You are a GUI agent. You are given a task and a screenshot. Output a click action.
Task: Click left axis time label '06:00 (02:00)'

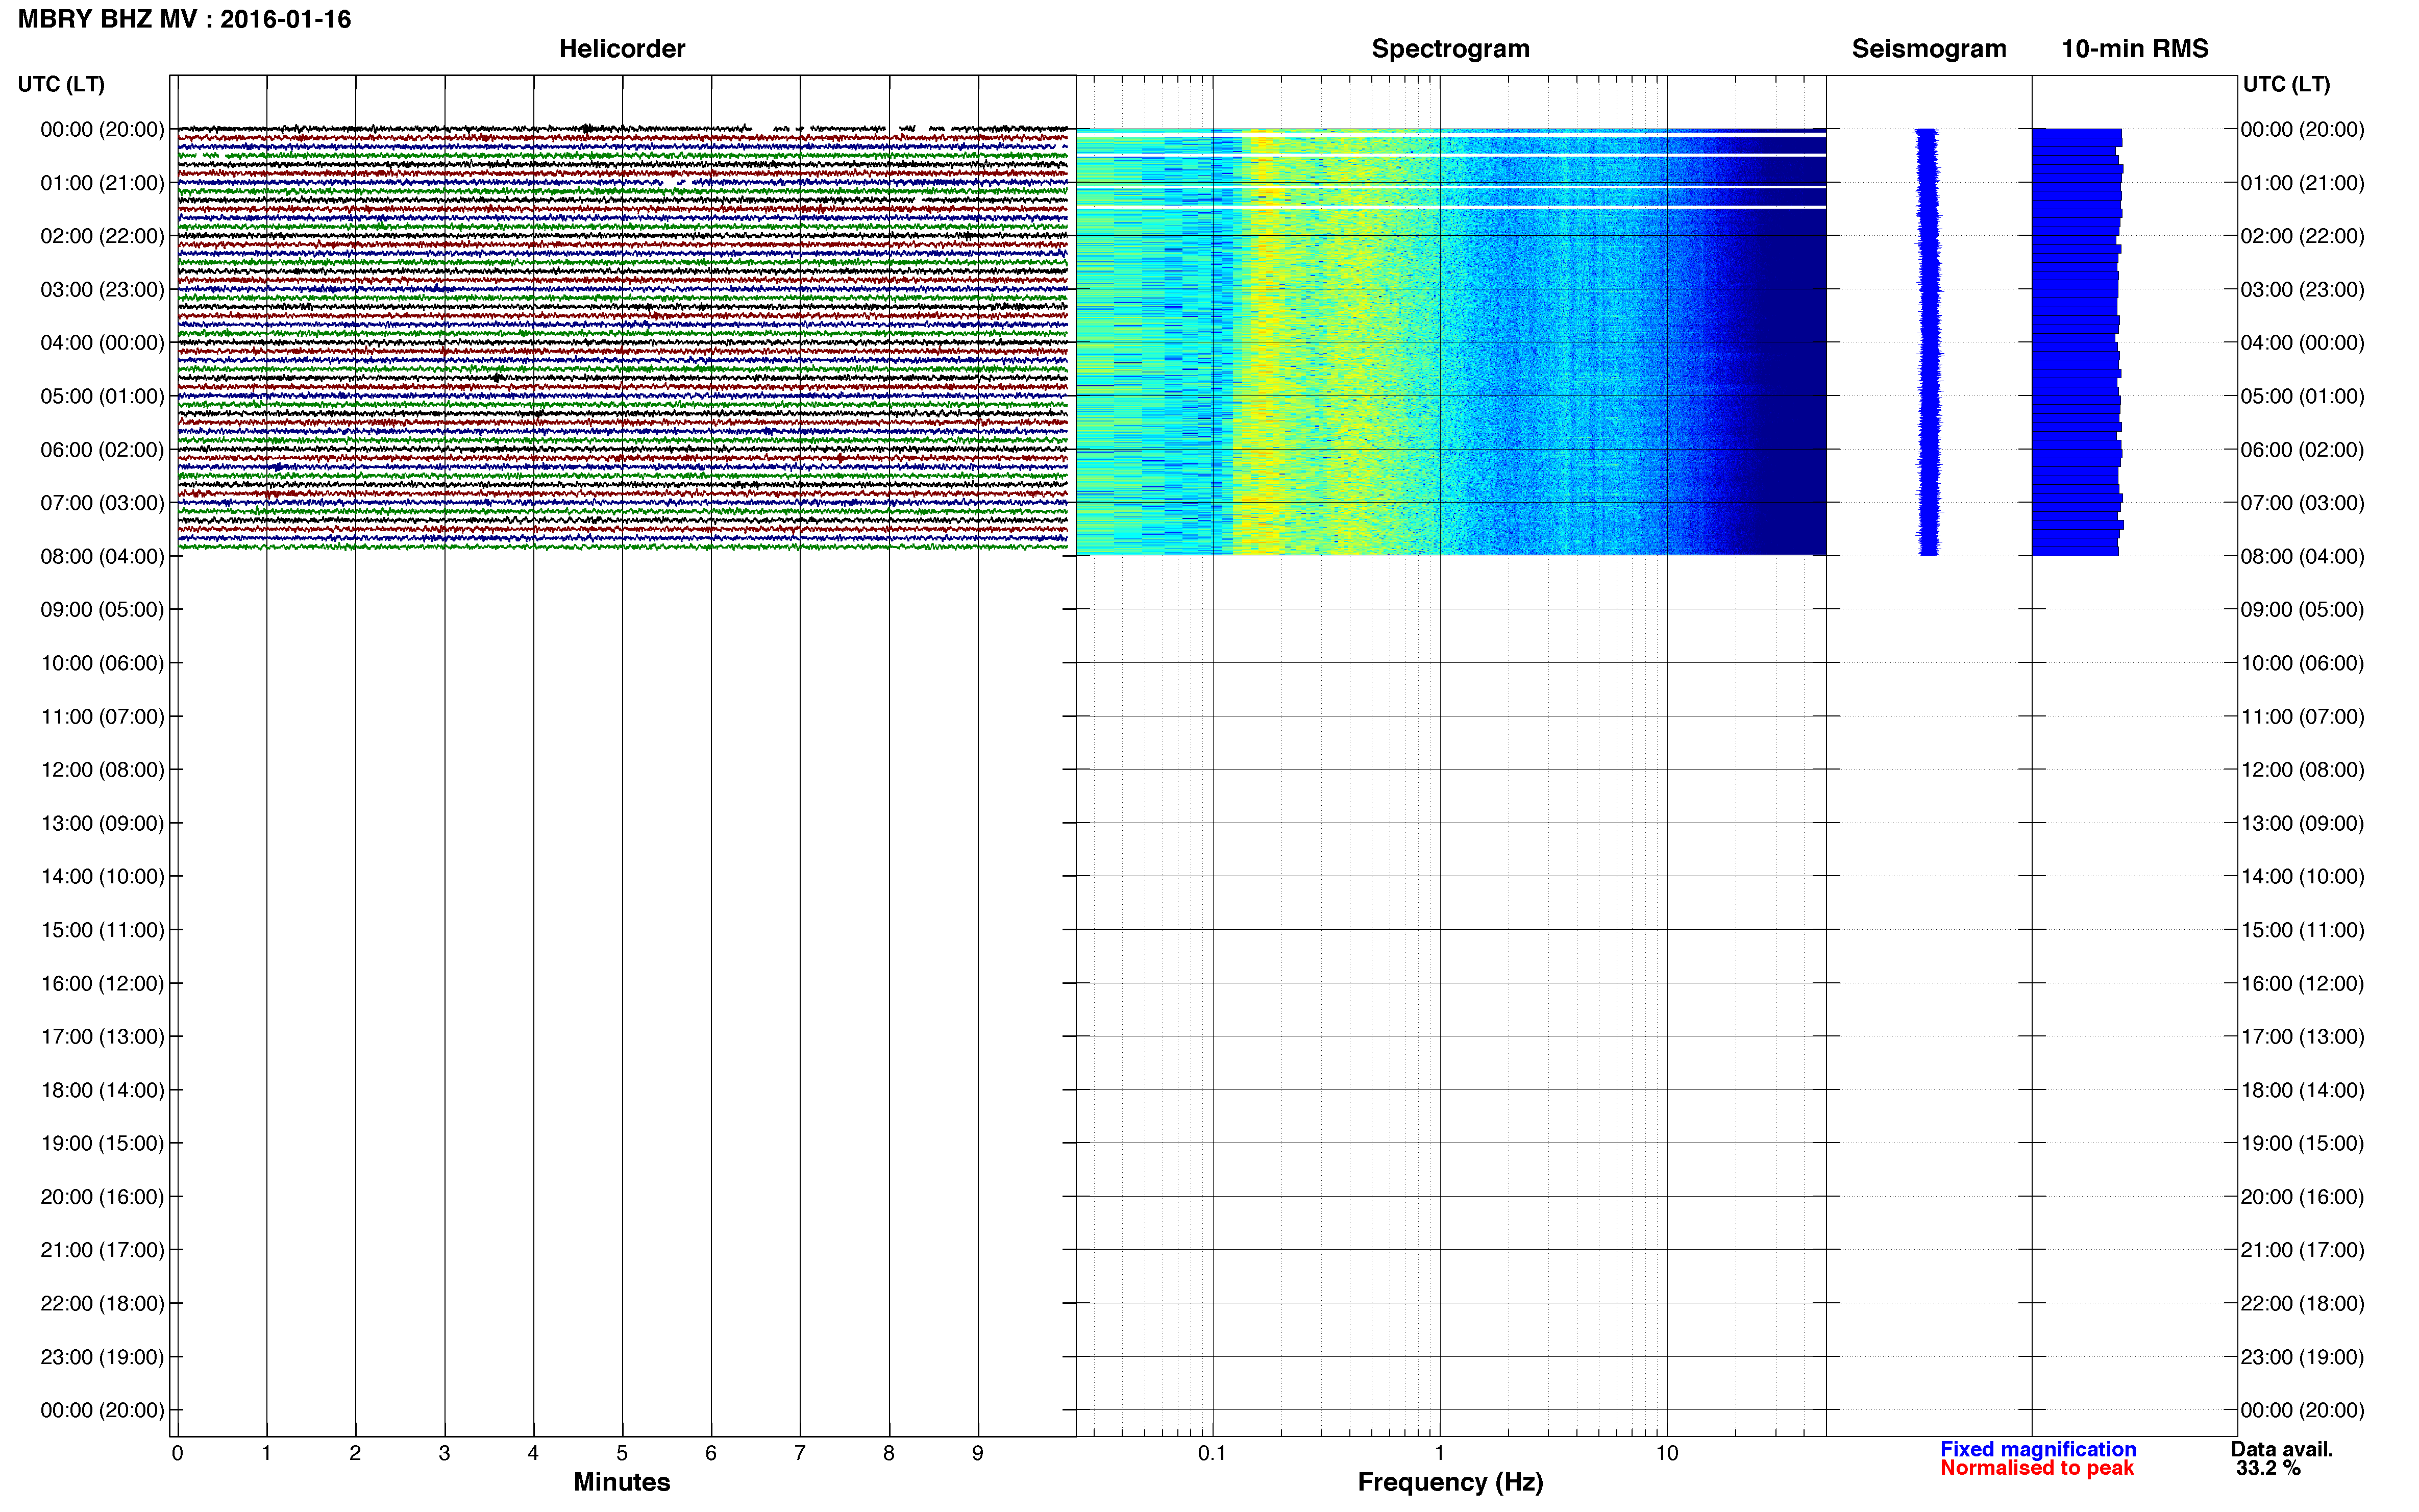[x=102, y=450]
